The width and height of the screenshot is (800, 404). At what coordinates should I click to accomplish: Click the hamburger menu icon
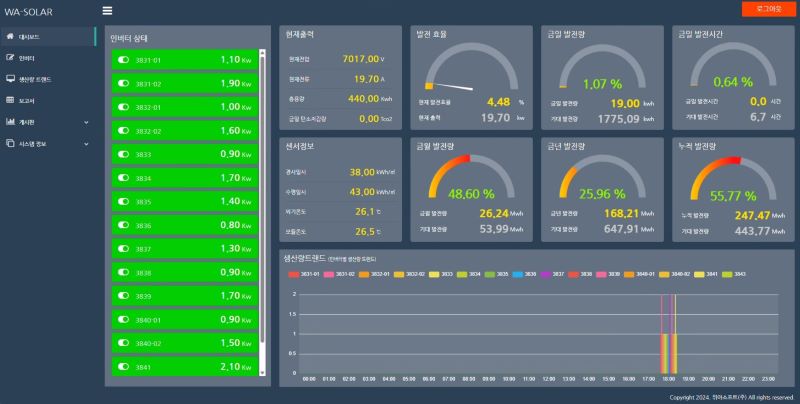click(x=107, y=11)
